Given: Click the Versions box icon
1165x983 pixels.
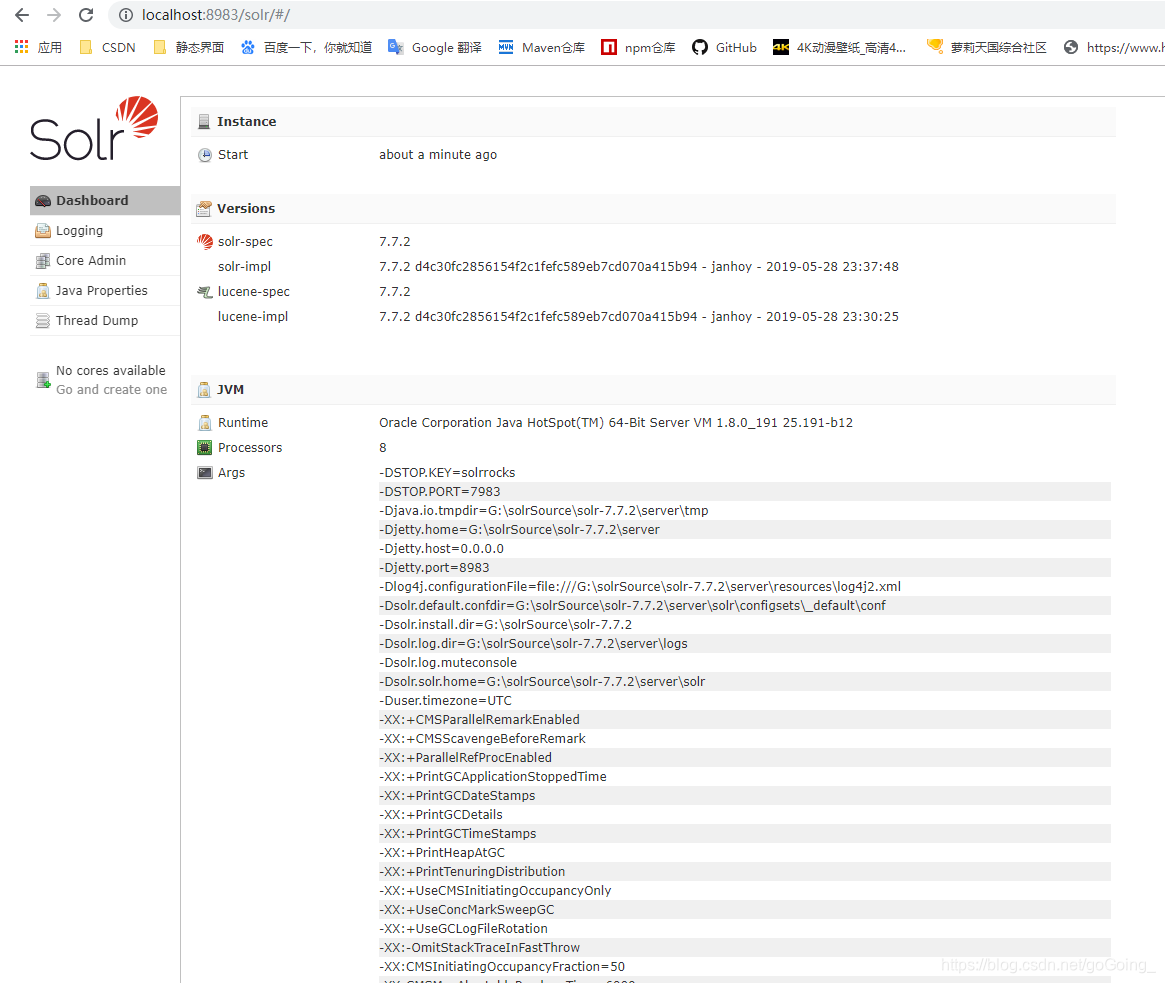Looking at the screenshot, I should [x=204, y=209].
